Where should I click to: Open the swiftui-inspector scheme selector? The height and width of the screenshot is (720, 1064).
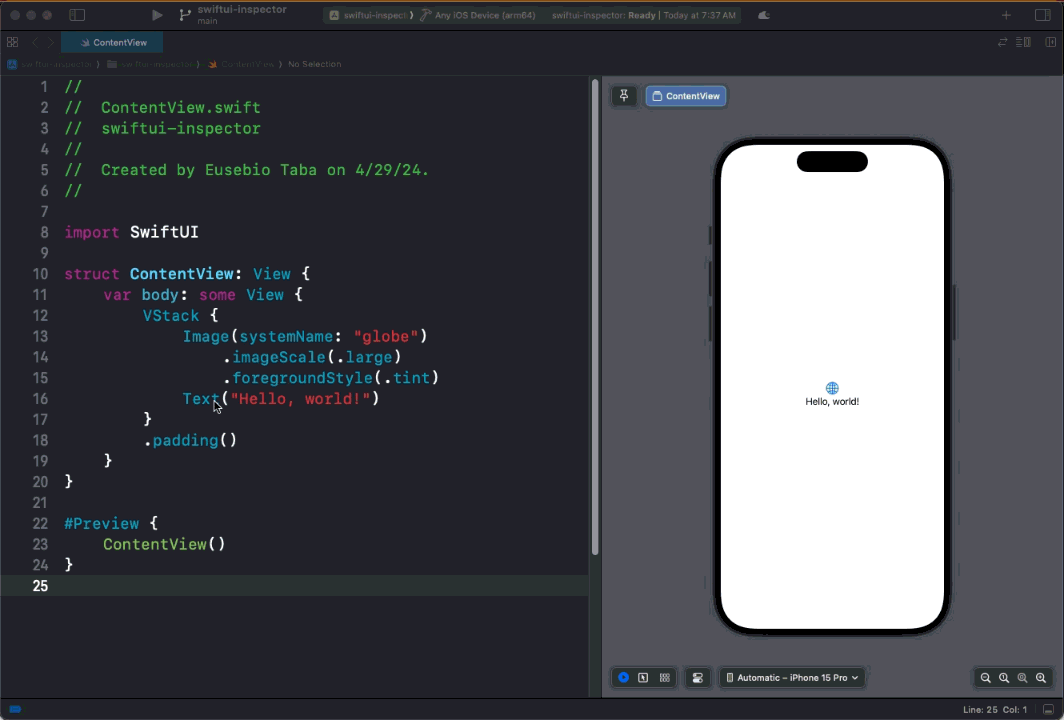pos(370,15)
